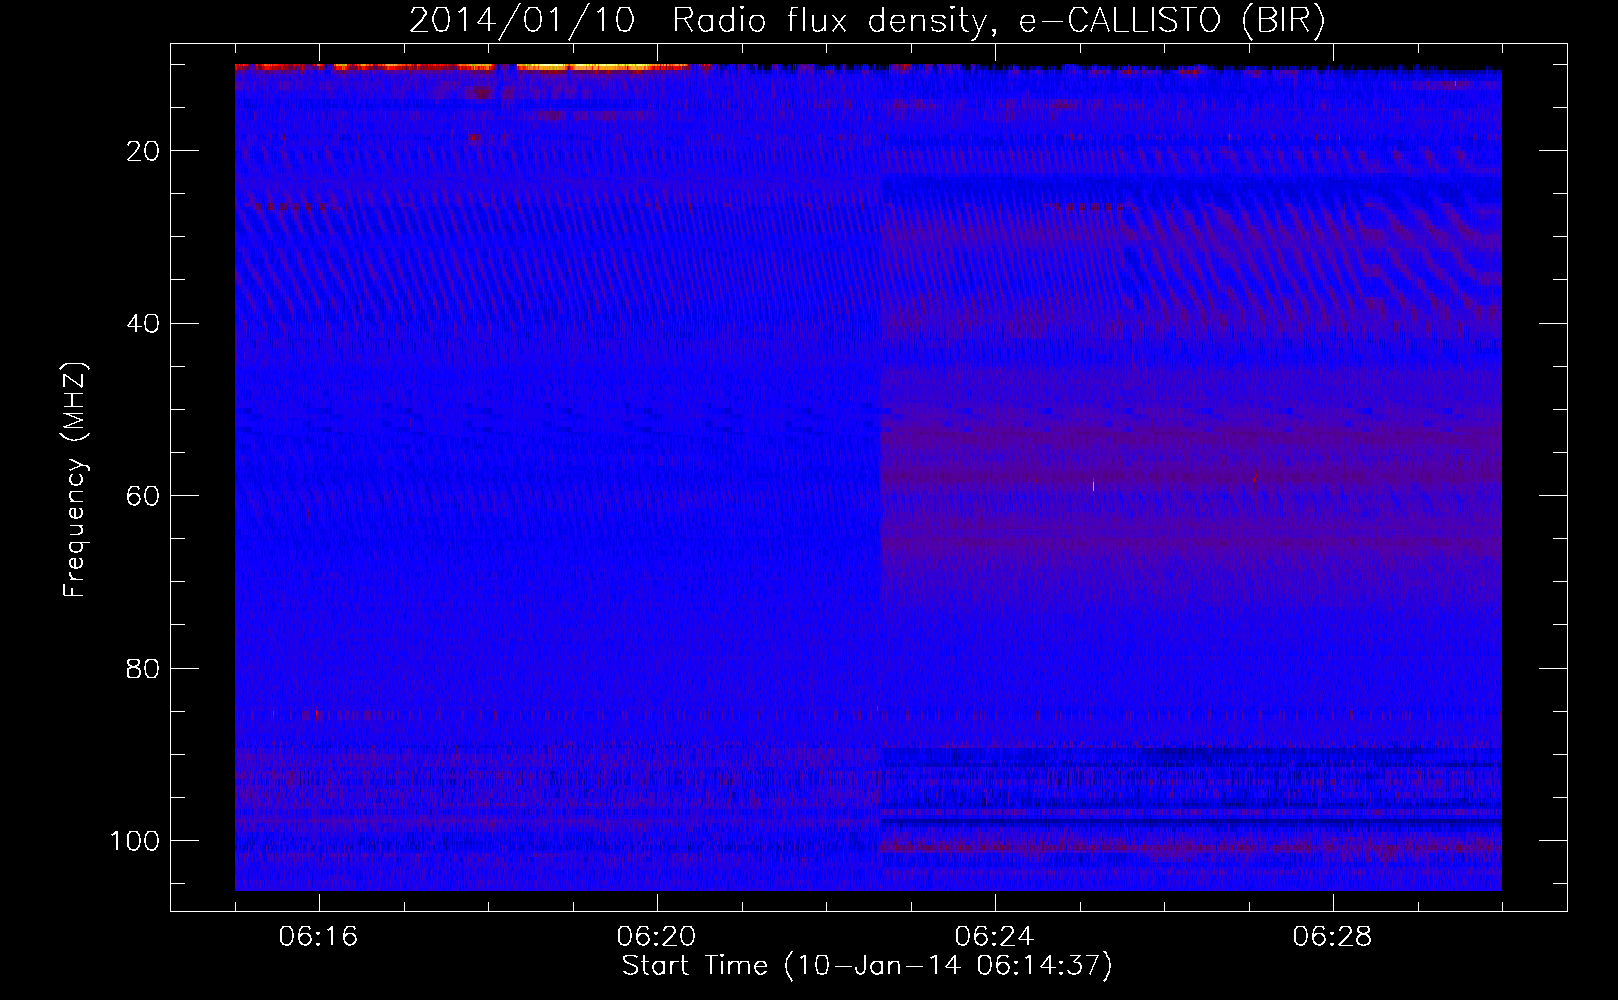Click the 80 MHz frequency tick label

pos(144,668)
